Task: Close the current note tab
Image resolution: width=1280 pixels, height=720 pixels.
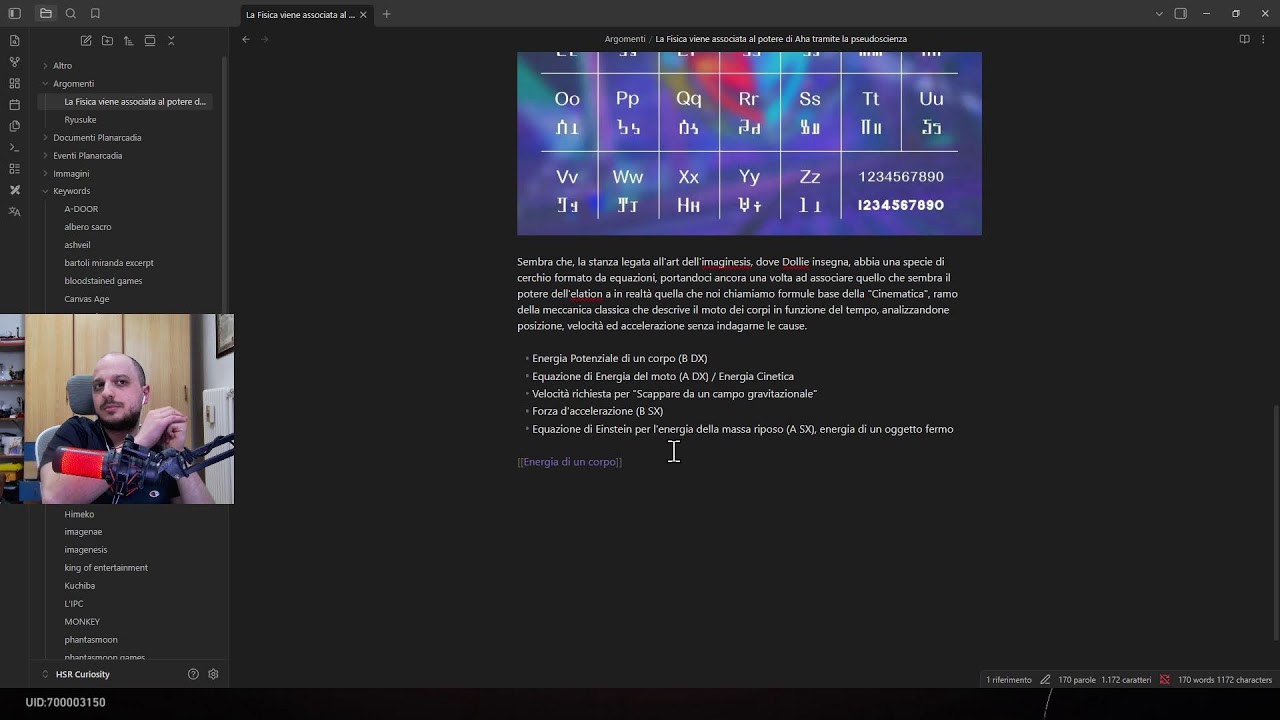Action: 363,14
